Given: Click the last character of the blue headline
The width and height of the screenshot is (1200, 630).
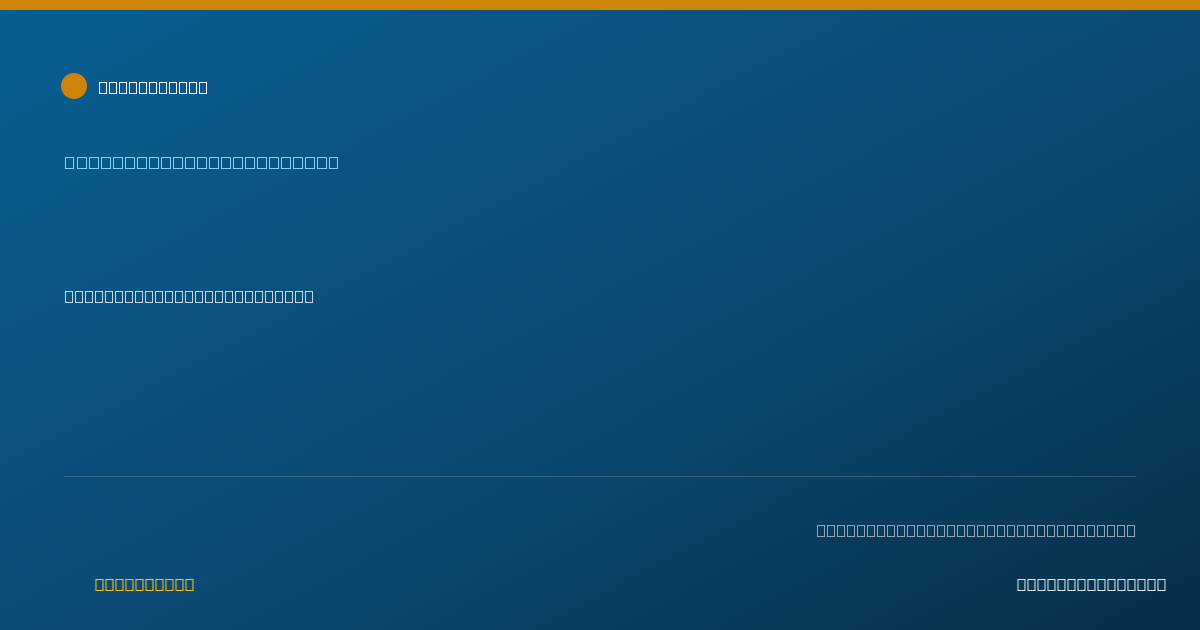Looking at the screenshot, I should (333, 162).
